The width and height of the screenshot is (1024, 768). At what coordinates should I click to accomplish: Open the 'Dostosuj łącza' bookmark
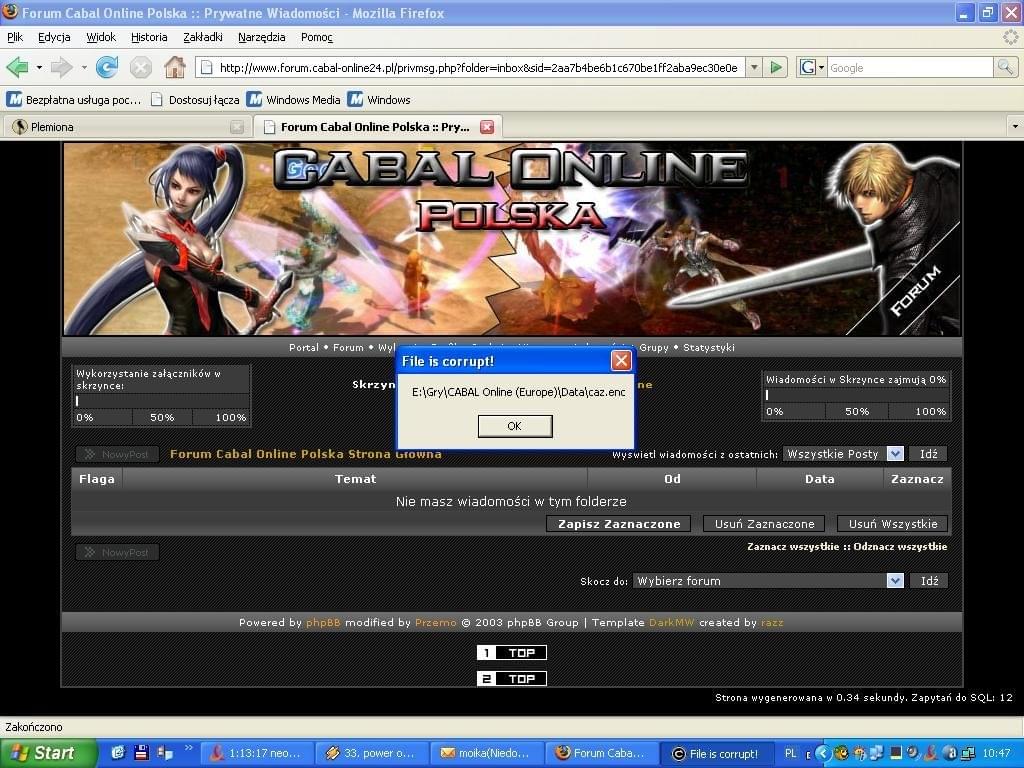(x=195, y=100)
